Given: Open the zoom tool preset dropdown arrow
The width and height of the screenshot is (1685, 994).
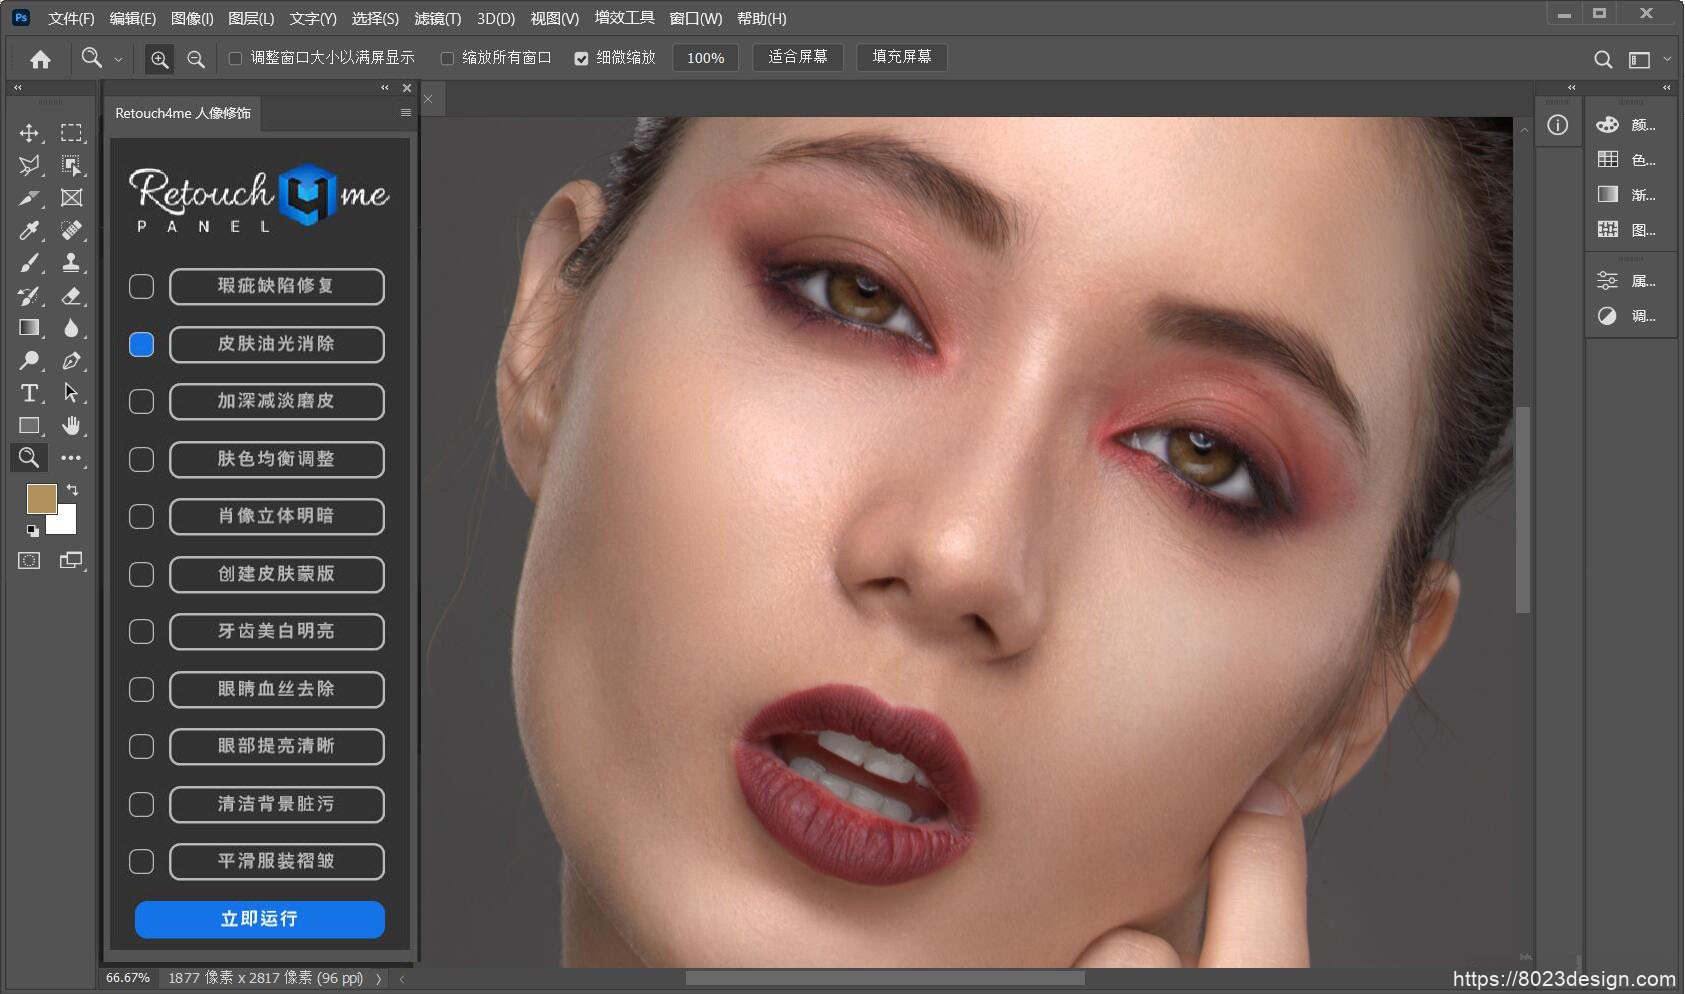Looking at the screenshot, I should [118, 59].
